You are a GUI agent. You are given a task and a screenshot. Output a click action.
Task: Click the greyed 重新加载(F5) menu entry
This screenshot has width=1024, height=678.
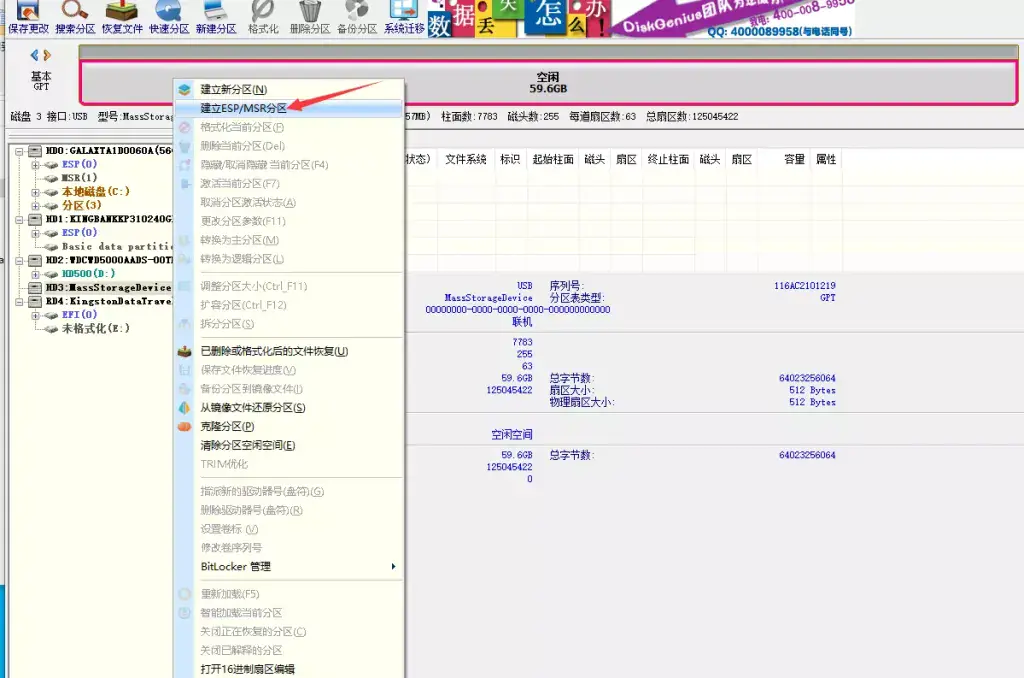tap(289, 594)
